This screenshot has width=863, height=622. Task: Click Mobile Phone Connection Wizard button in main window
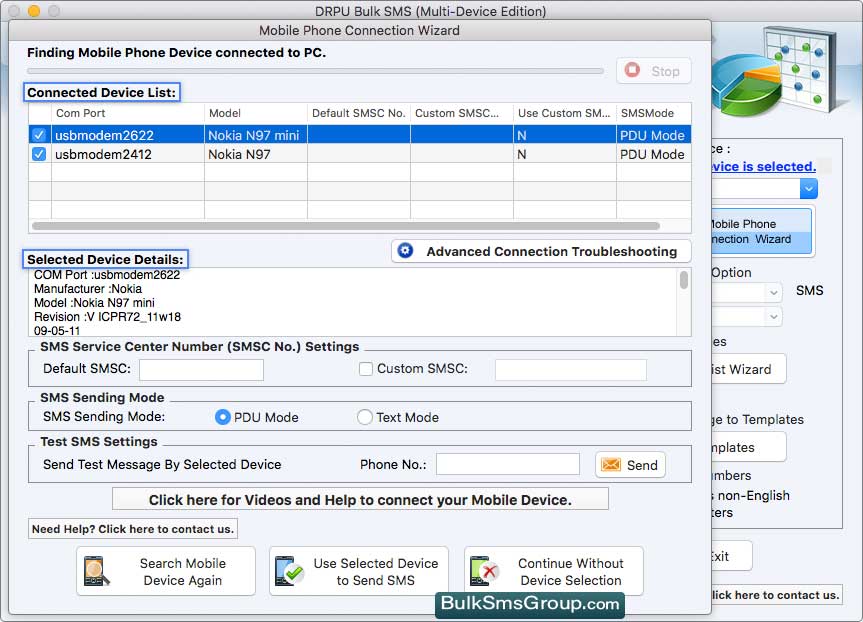click(762, 232)
